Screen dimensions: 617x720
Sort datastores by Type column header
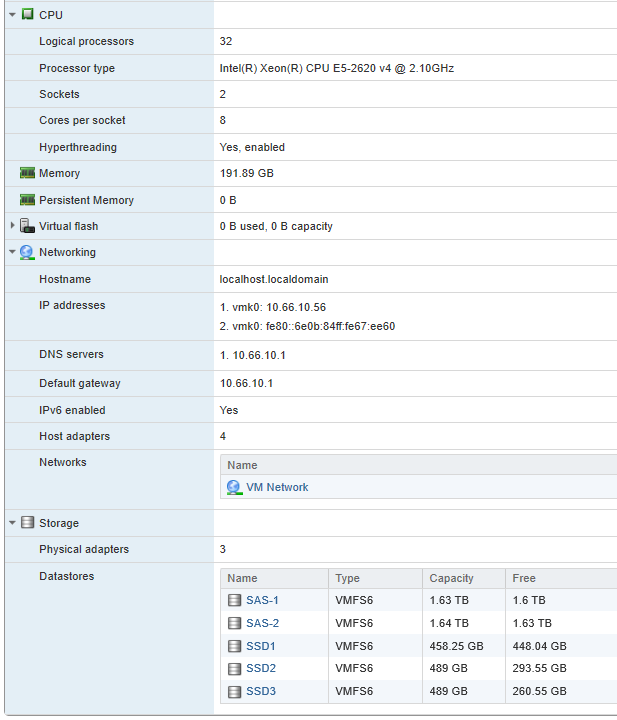coord(348,579)
